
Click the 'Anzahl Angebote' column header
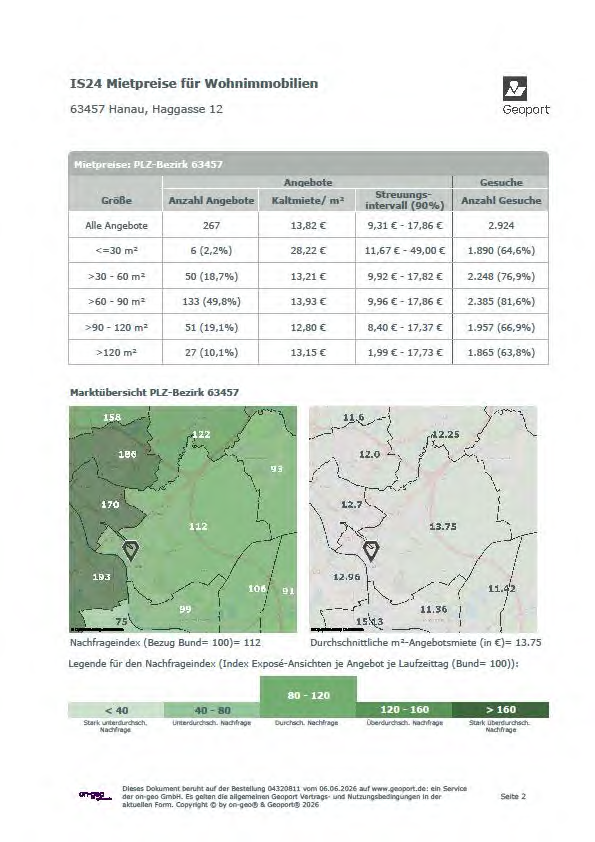tap(211, 200)
